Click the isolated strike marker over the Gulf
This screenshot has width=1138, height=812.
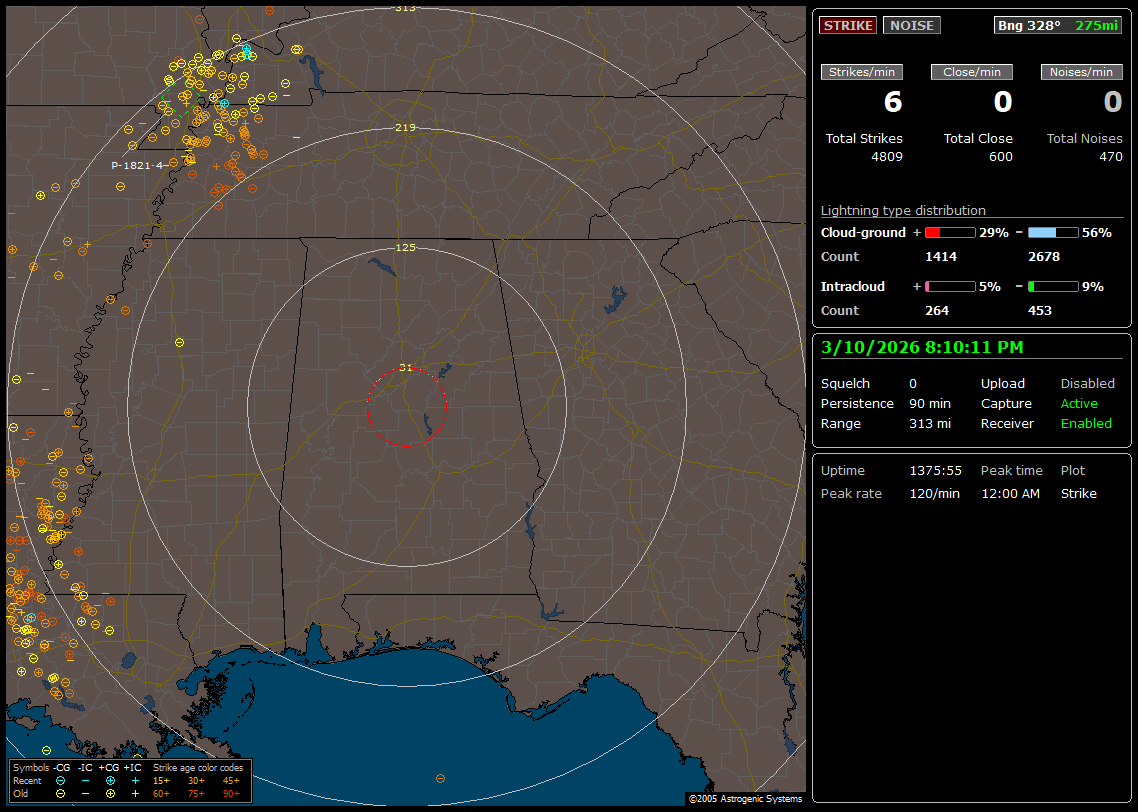pos(440,778)
